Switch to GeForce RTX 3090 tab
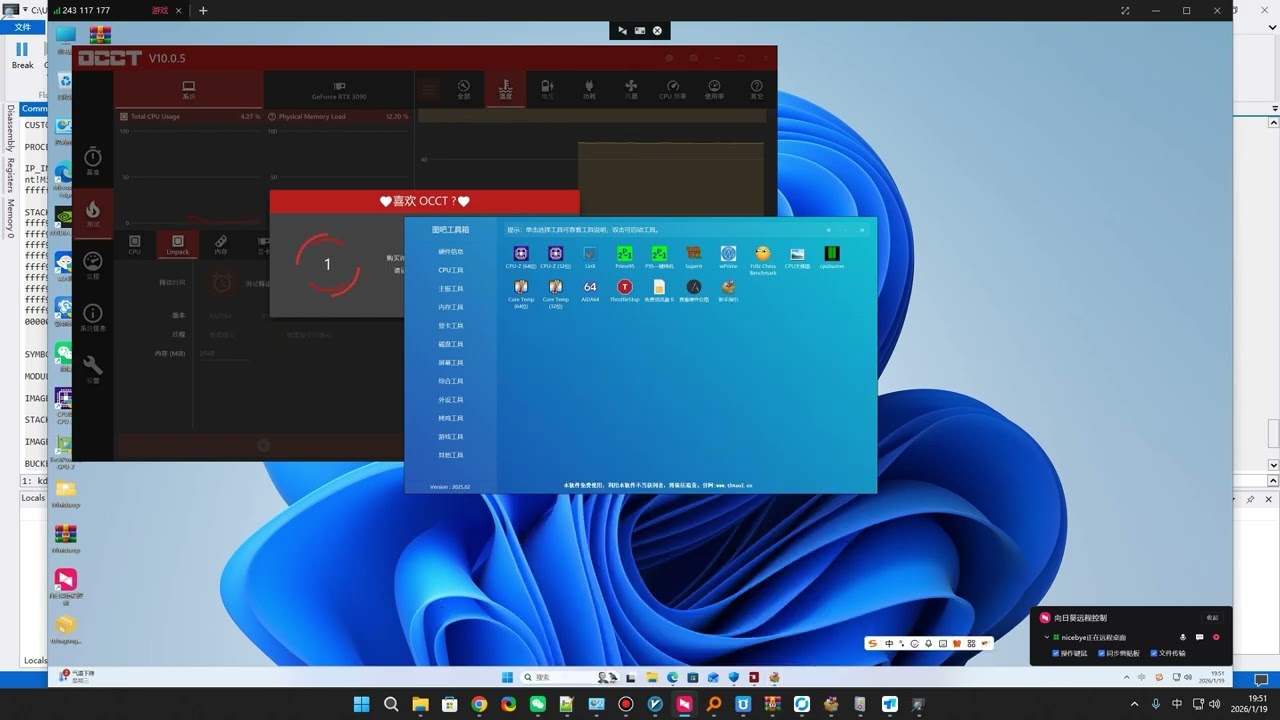The image size is (1280, 720). coord(339,90)
